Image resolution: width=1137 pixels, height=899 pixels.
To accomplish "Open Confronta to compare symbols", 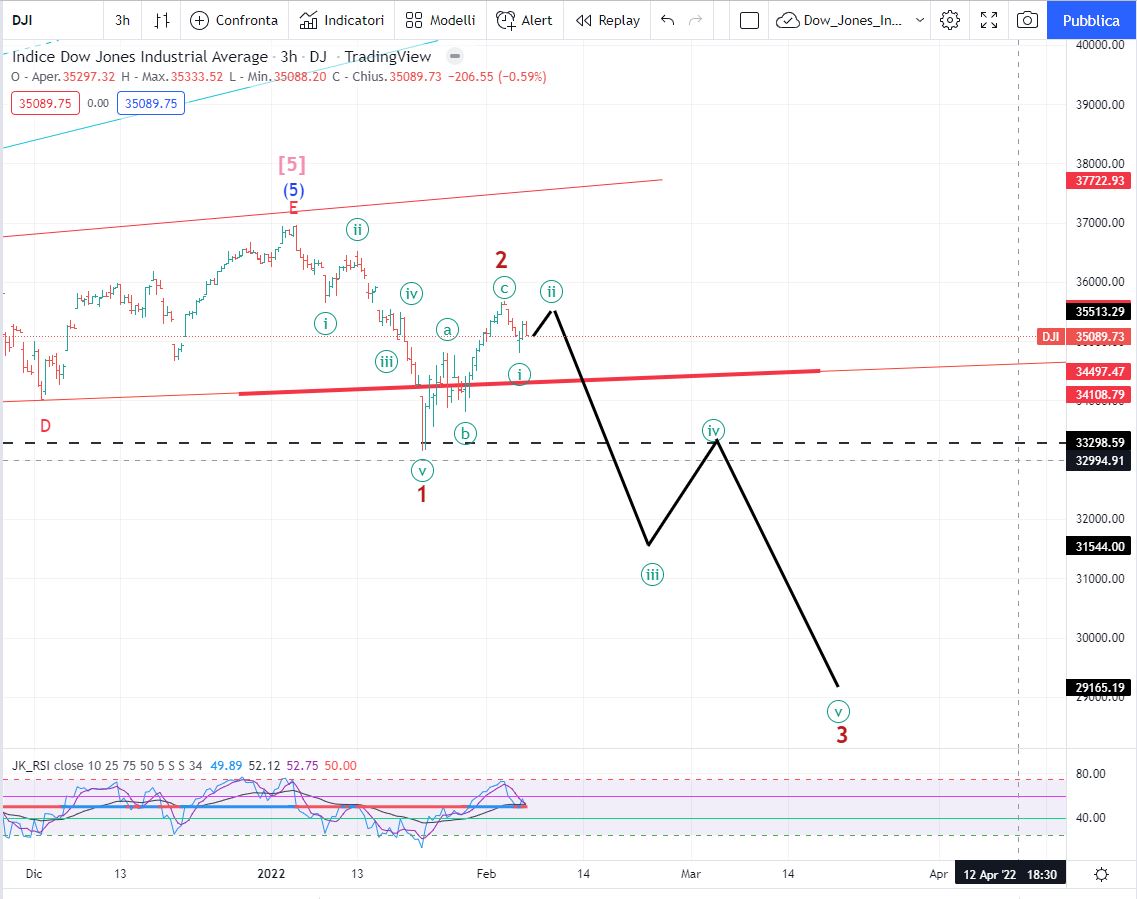I will (233, 20).
